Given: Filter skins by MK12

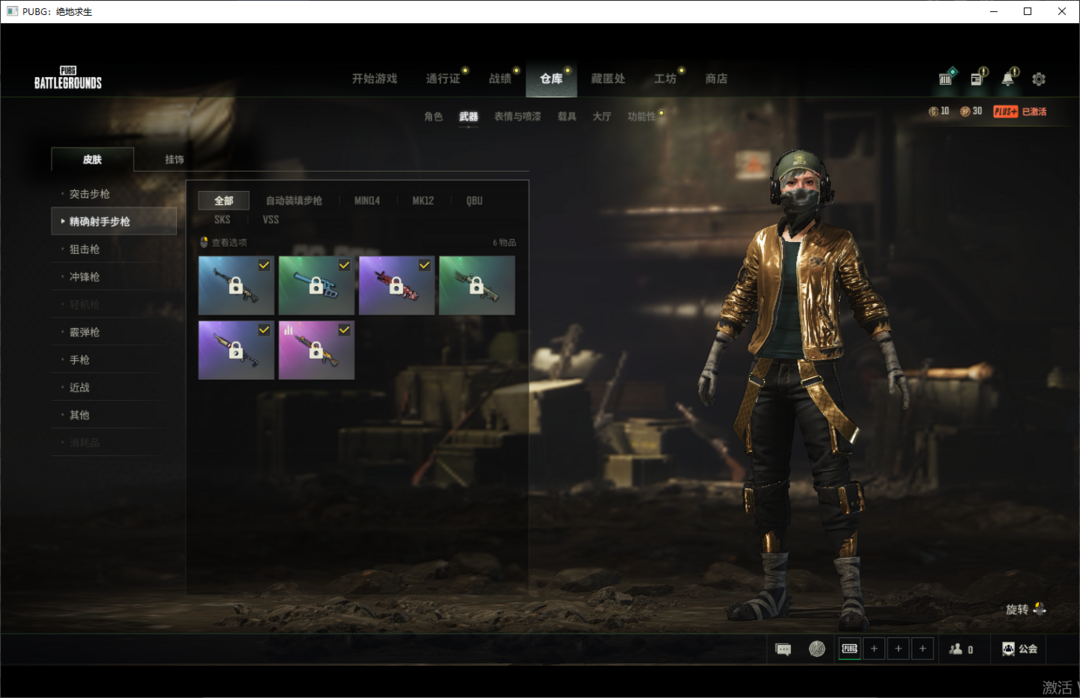Looking at the screenshot, I should 423,201.
